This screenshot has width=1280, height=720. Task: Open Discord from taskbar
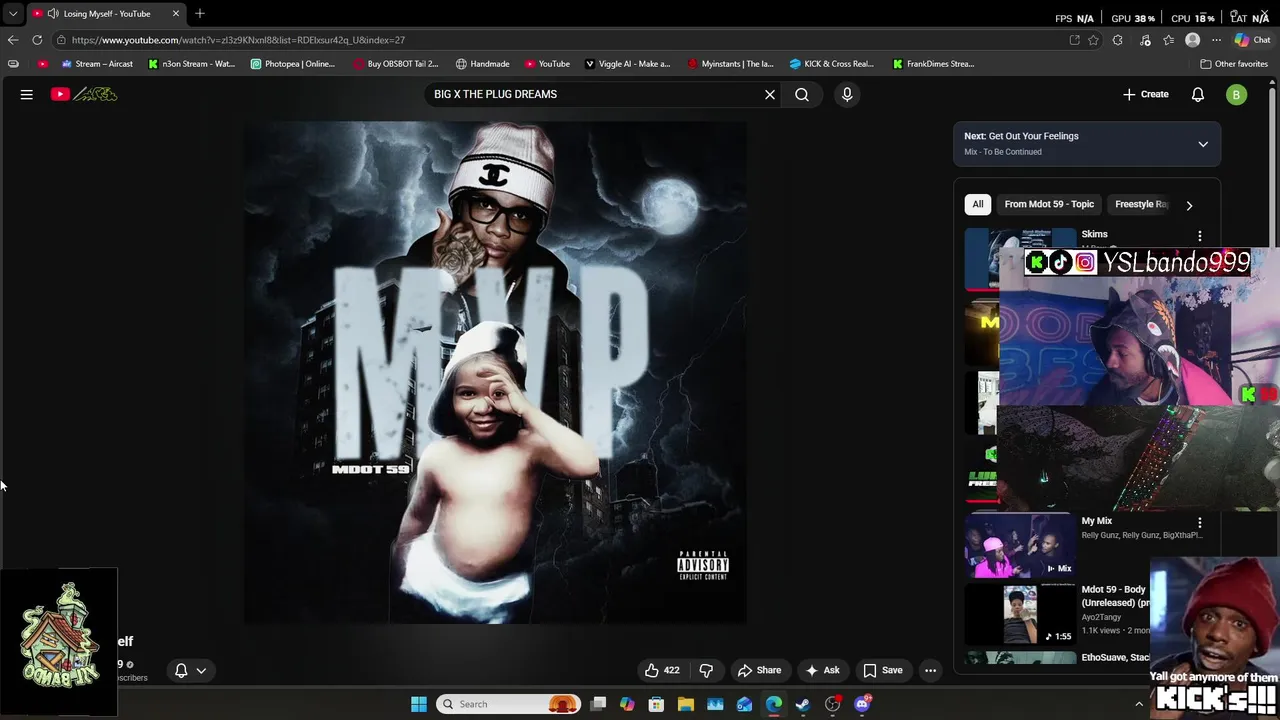click(862, 704)
